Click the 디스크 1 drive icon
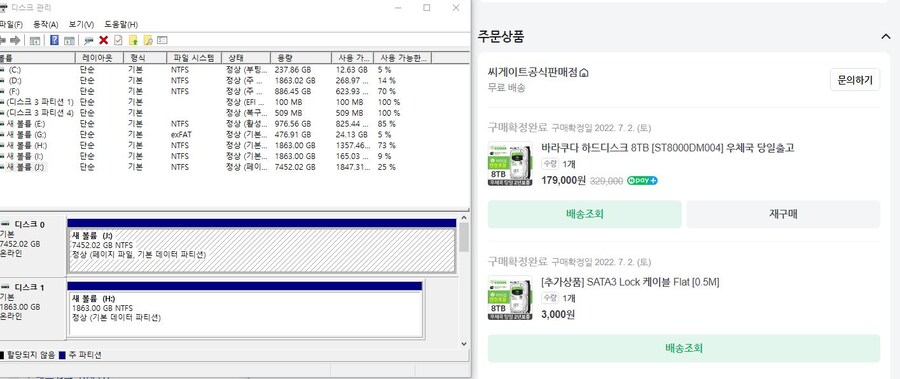This screenshot has height=379, width=900. (x=6, y=287)
